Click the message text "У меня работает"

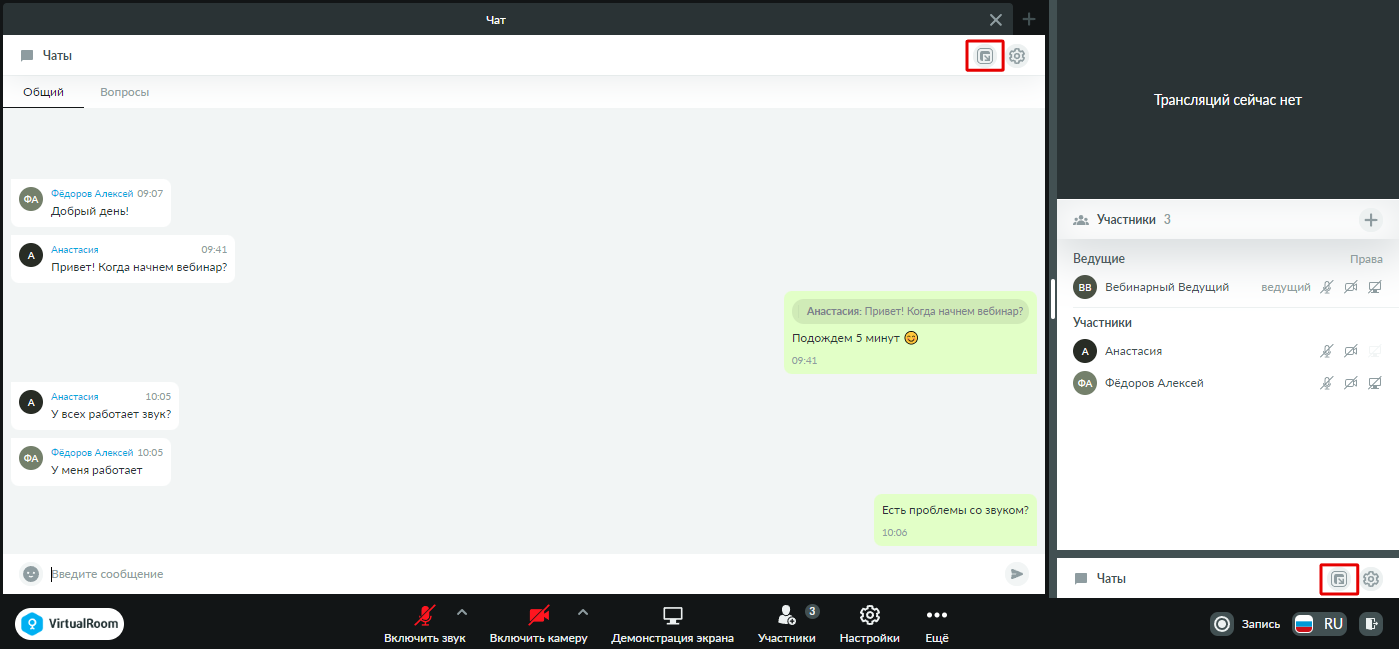pyautogui.click(x=97, y=470)
